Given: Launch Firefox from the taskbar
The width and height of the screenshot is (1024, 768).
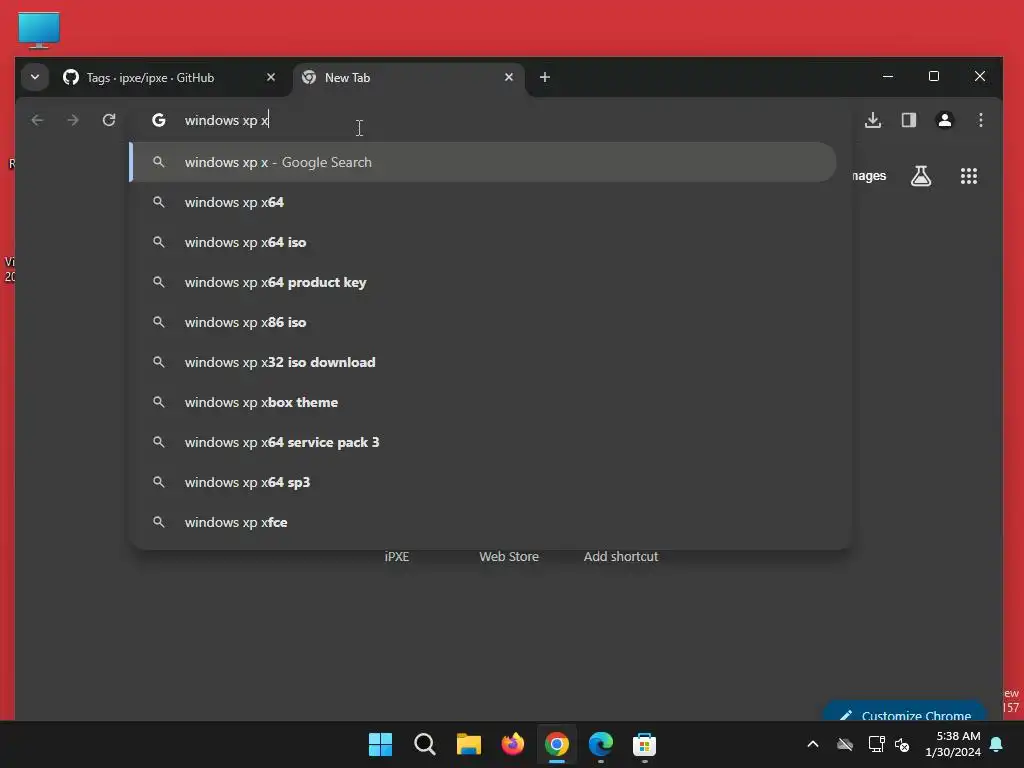Looking at the screenshot, I should pos(513,744).
